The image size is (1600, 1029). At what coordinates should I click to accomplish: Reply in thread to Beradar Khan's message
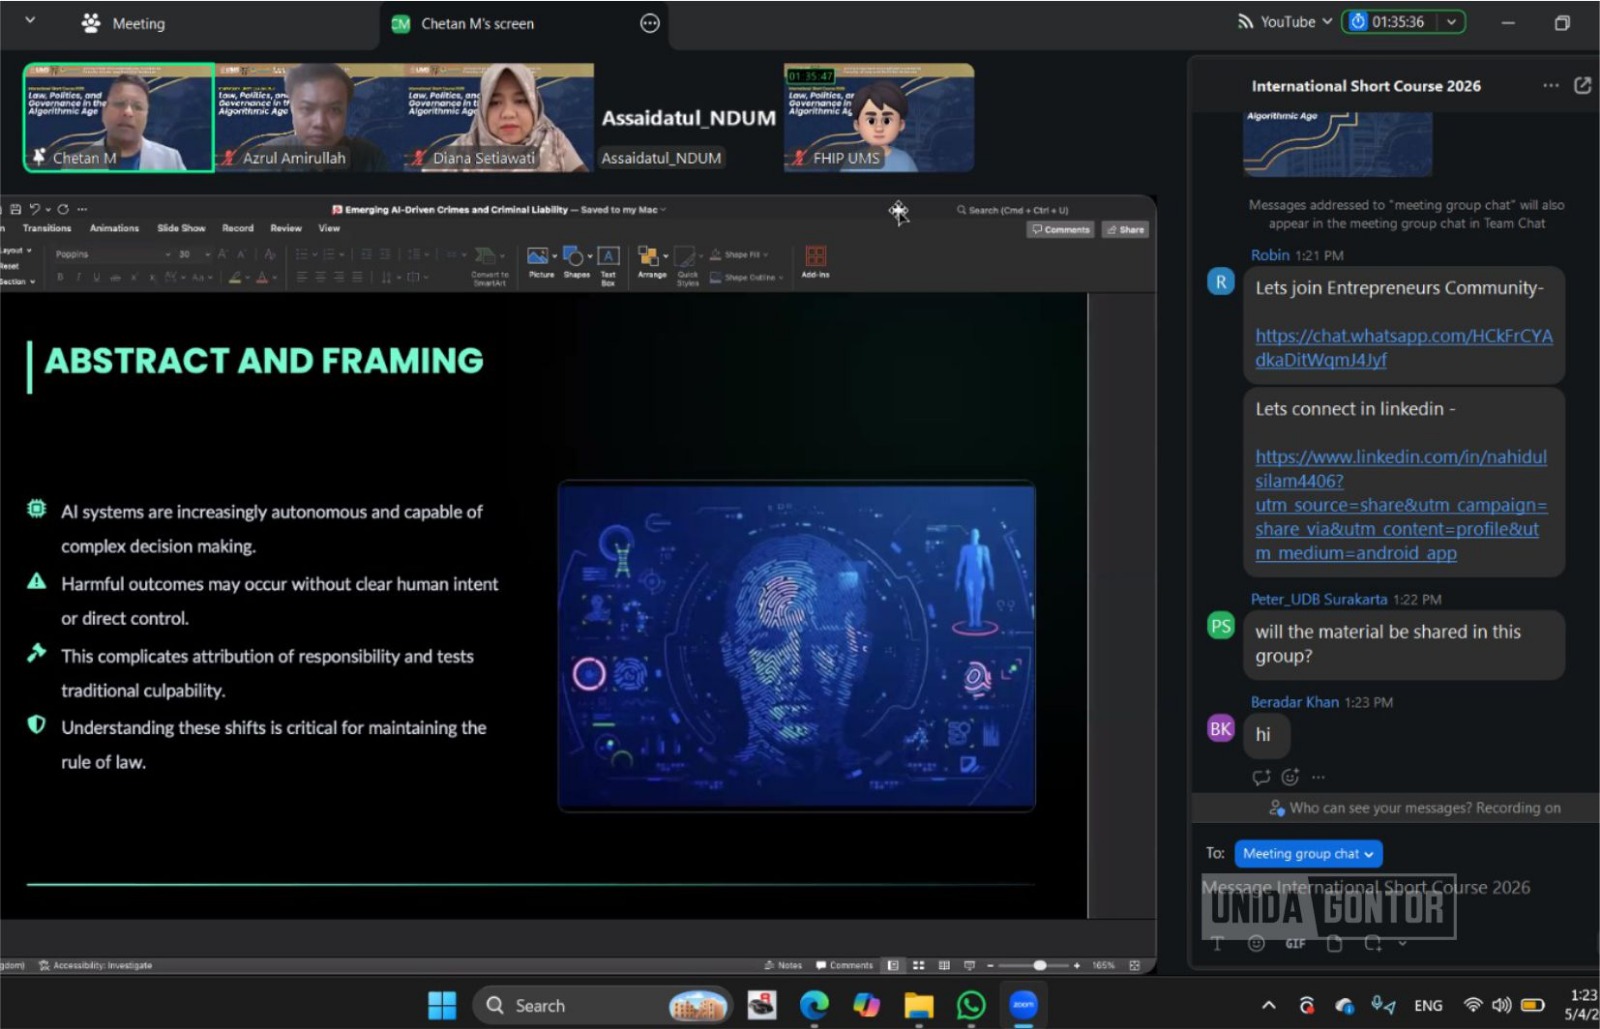pos(1261,777)
